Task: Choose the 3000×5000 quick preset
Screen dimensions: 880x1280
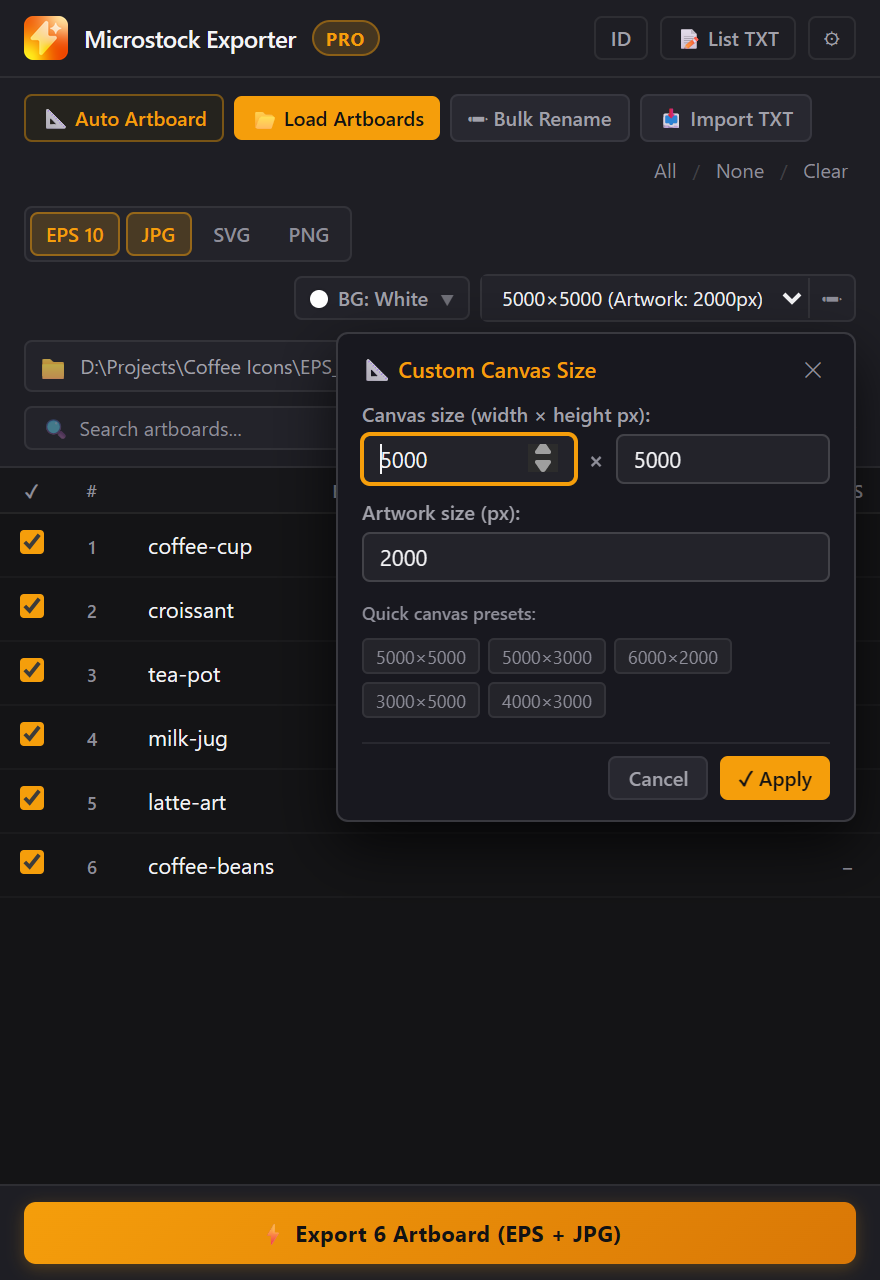Action: 421,700
